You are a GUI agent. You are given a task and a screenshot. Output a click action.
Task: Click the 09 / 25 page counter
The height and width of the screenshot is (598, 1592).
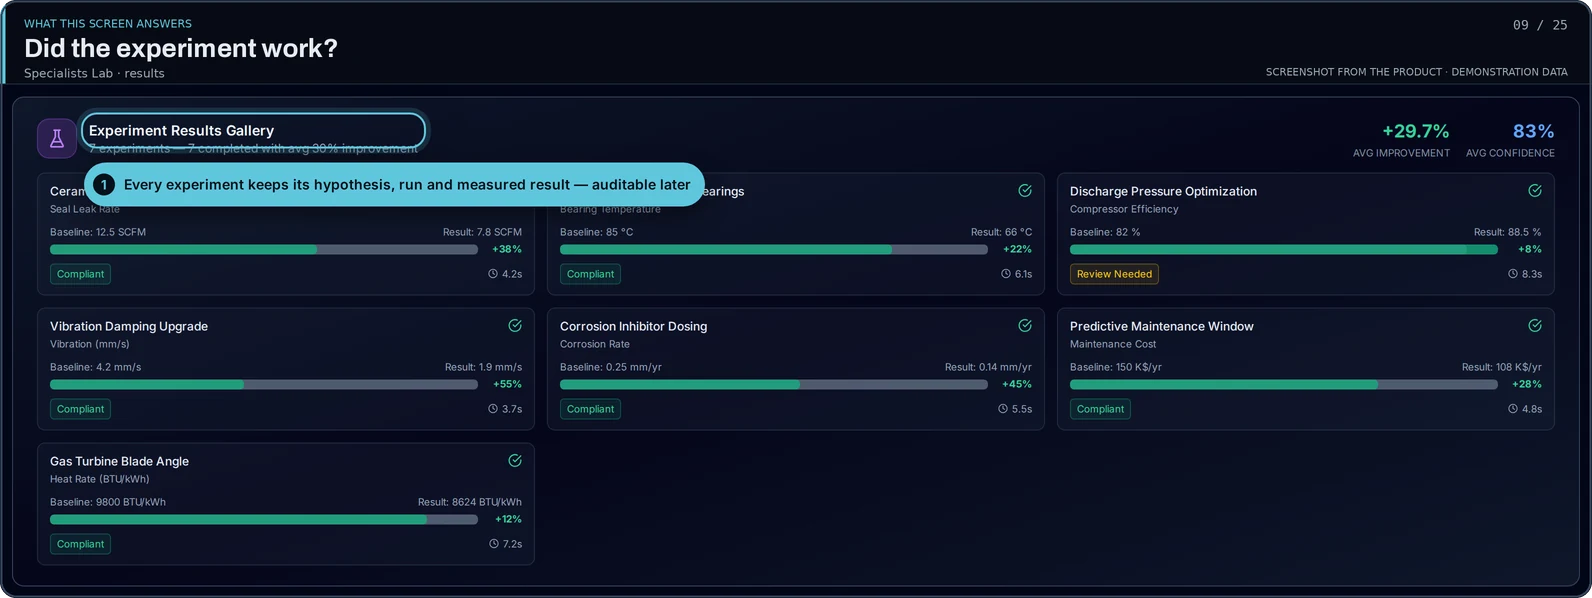pos(1540,25)
